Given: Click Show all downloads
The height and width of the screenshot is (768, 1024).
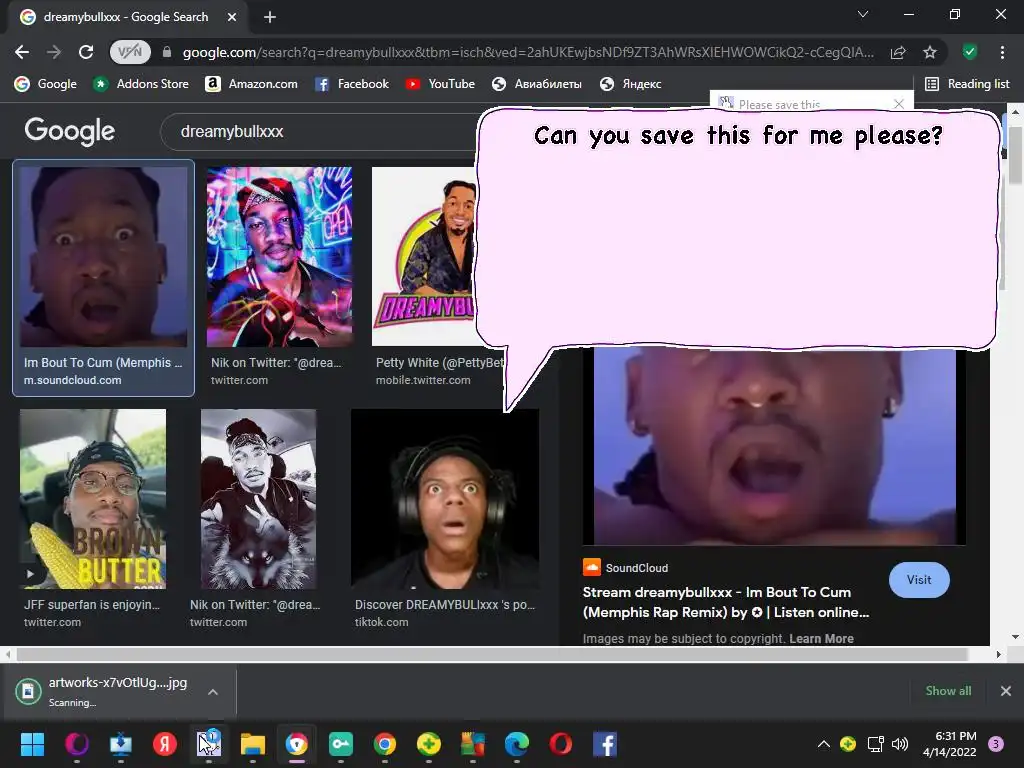Looking at the screenshot, I should tap(948, 691).
